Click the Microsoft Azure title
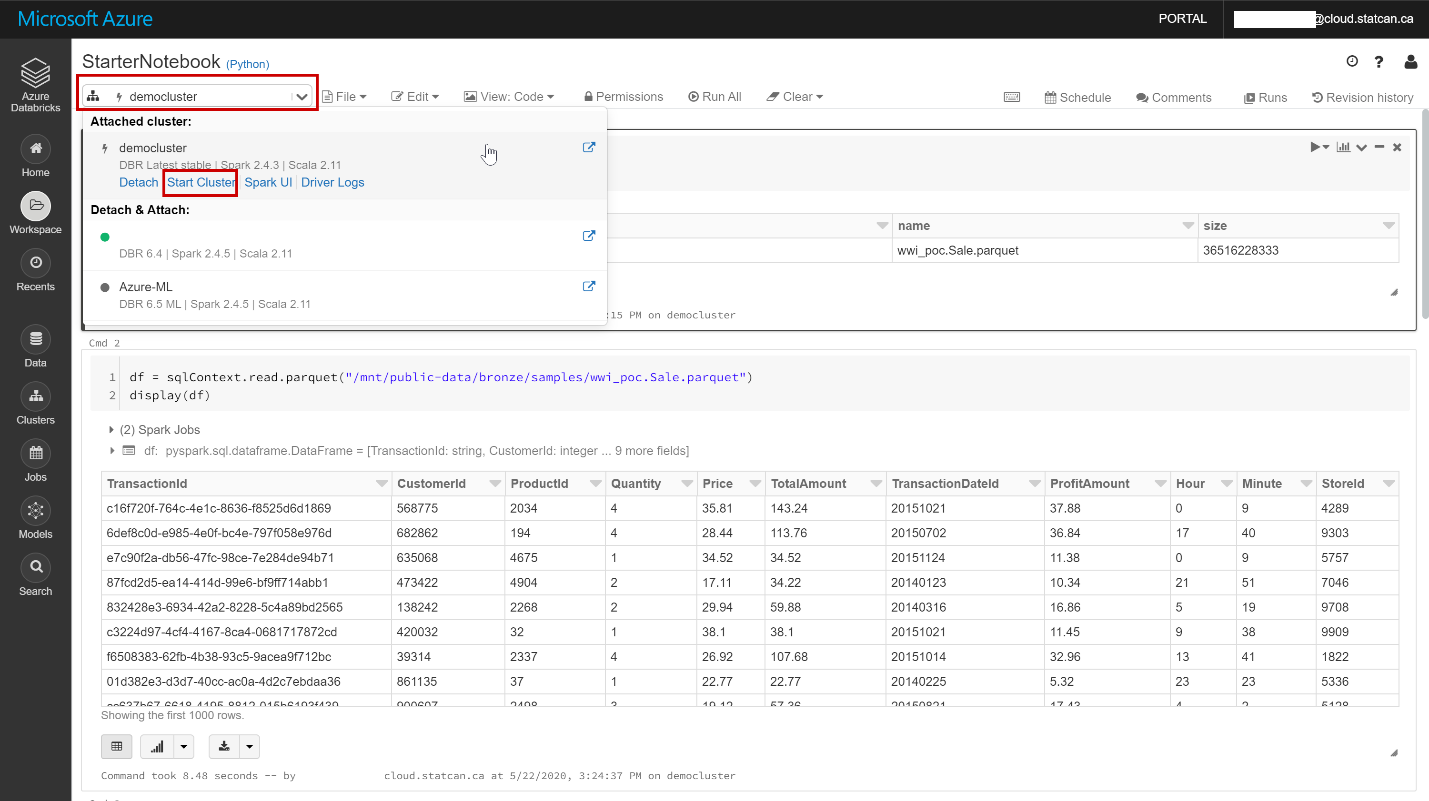This screenshot has height=801, width=1429. point(85,19)
